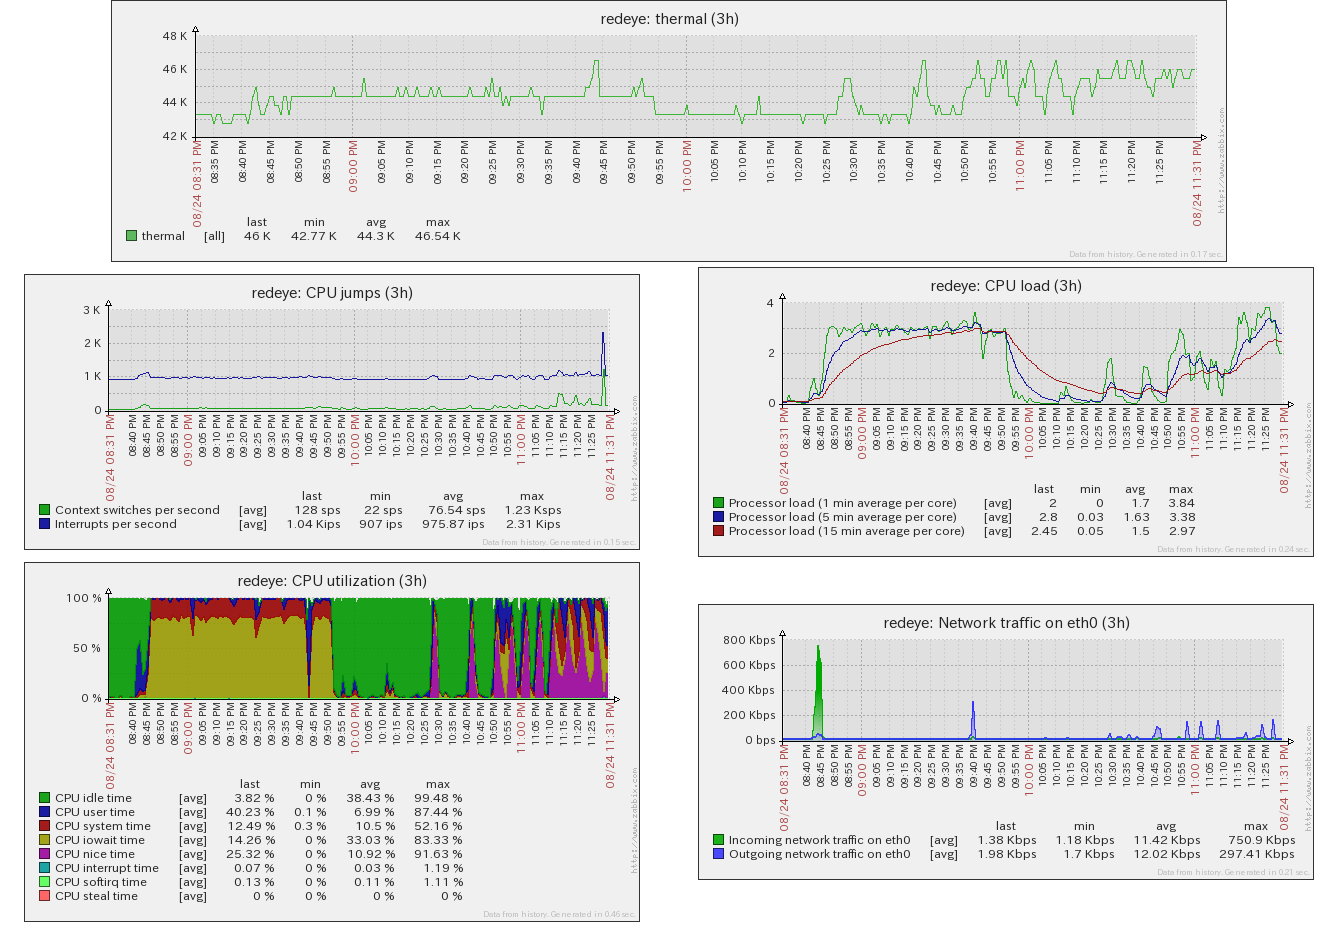Click the 'redeye: CPU jumps (3h)' title
The width and height of the screenshot is (1331, 925).
(x=332, y=293)
